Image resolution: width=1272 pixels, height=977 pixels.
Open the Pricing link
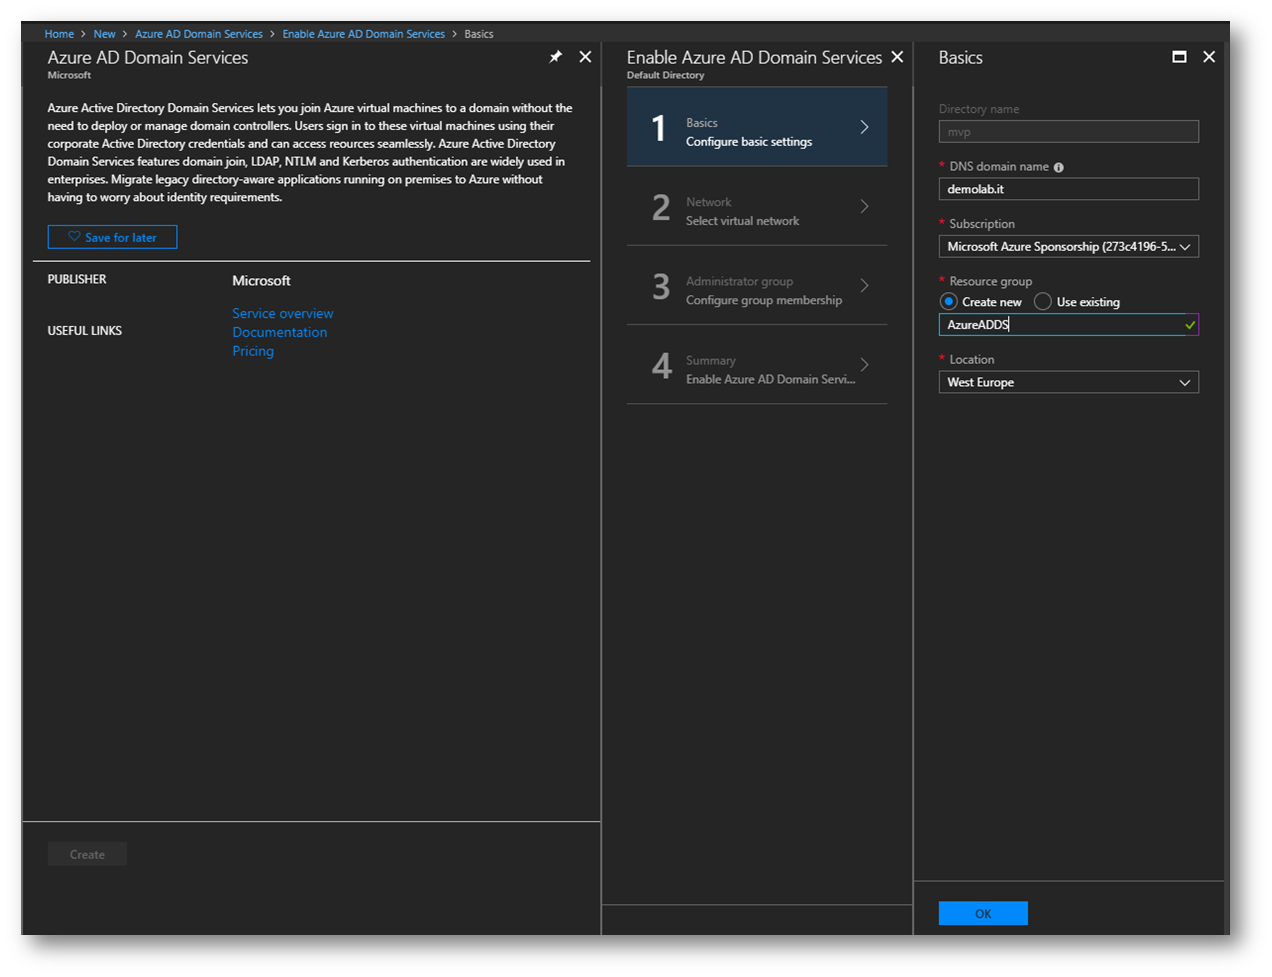point(253,351)
